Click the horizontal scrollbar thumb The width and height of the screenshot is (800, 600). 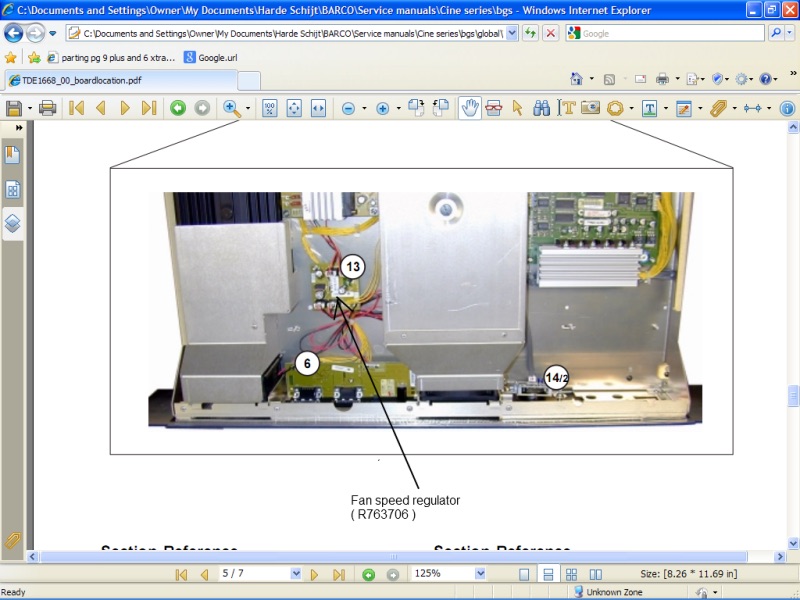[393, 556]
